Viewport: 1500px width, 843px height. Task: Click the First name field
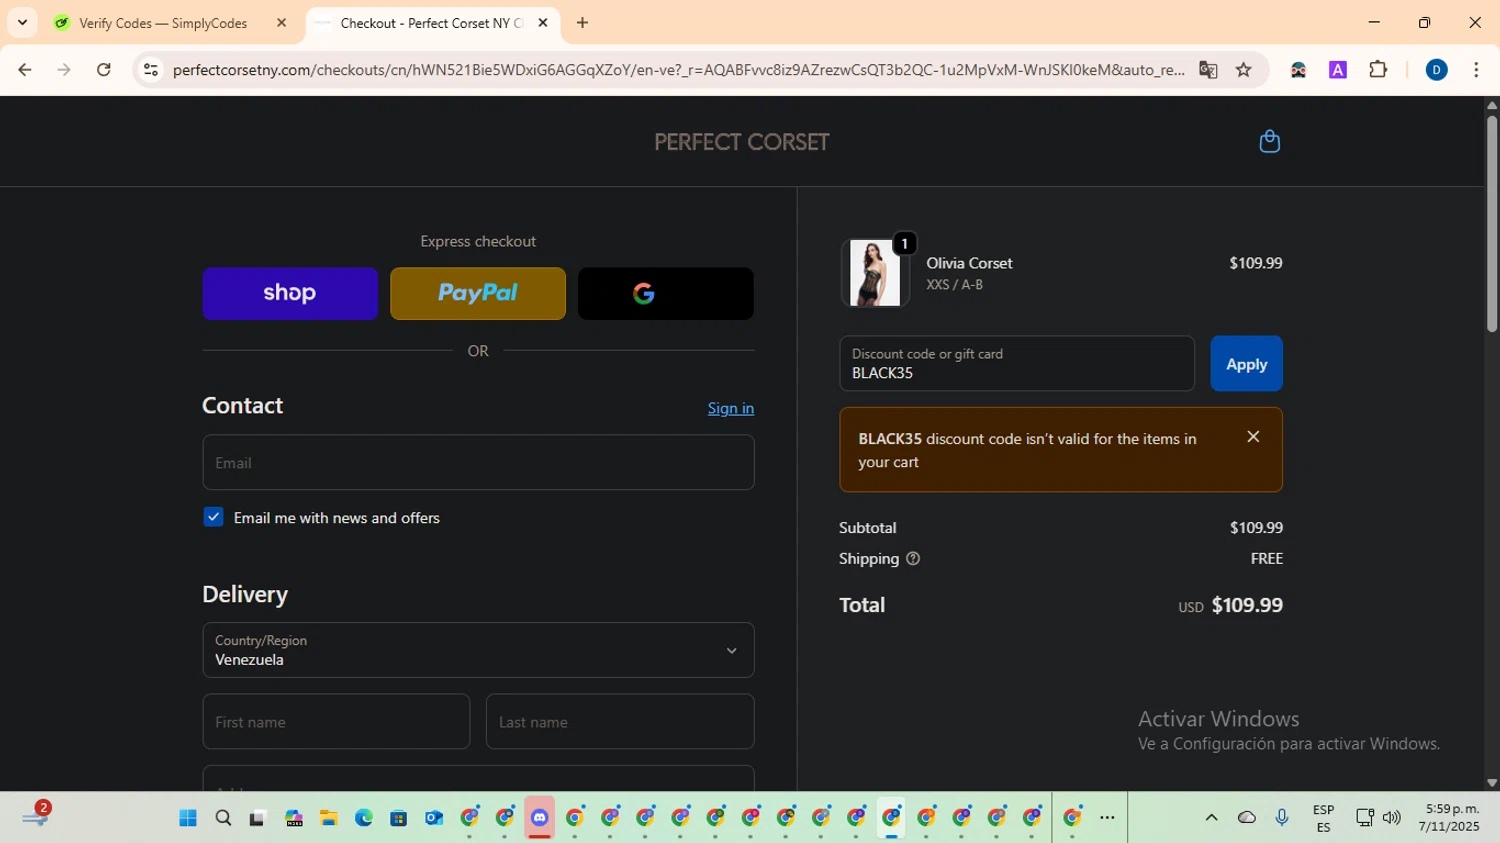coord(336,721)
